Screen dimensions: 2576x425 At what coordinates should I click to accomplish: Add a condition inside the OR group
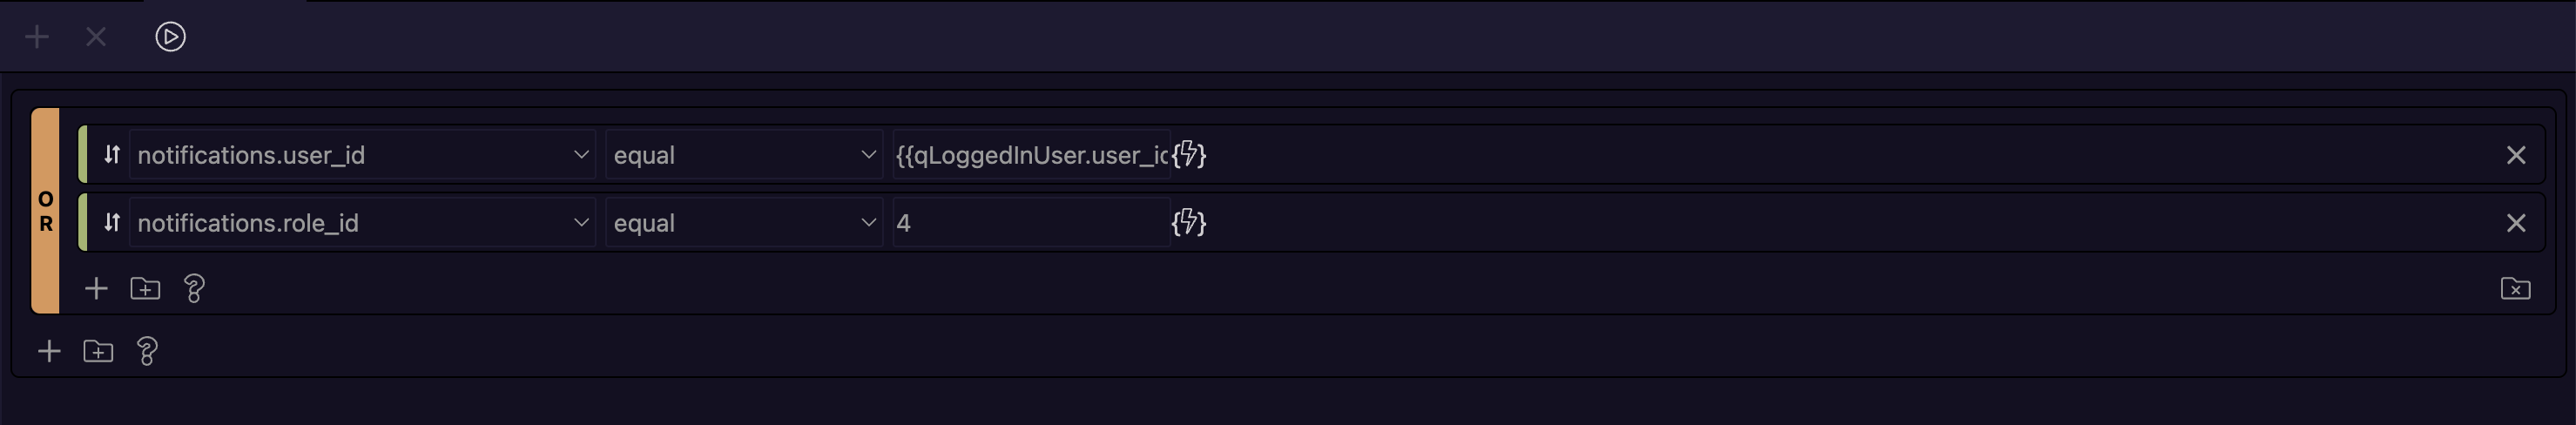(x=96, y=289)
